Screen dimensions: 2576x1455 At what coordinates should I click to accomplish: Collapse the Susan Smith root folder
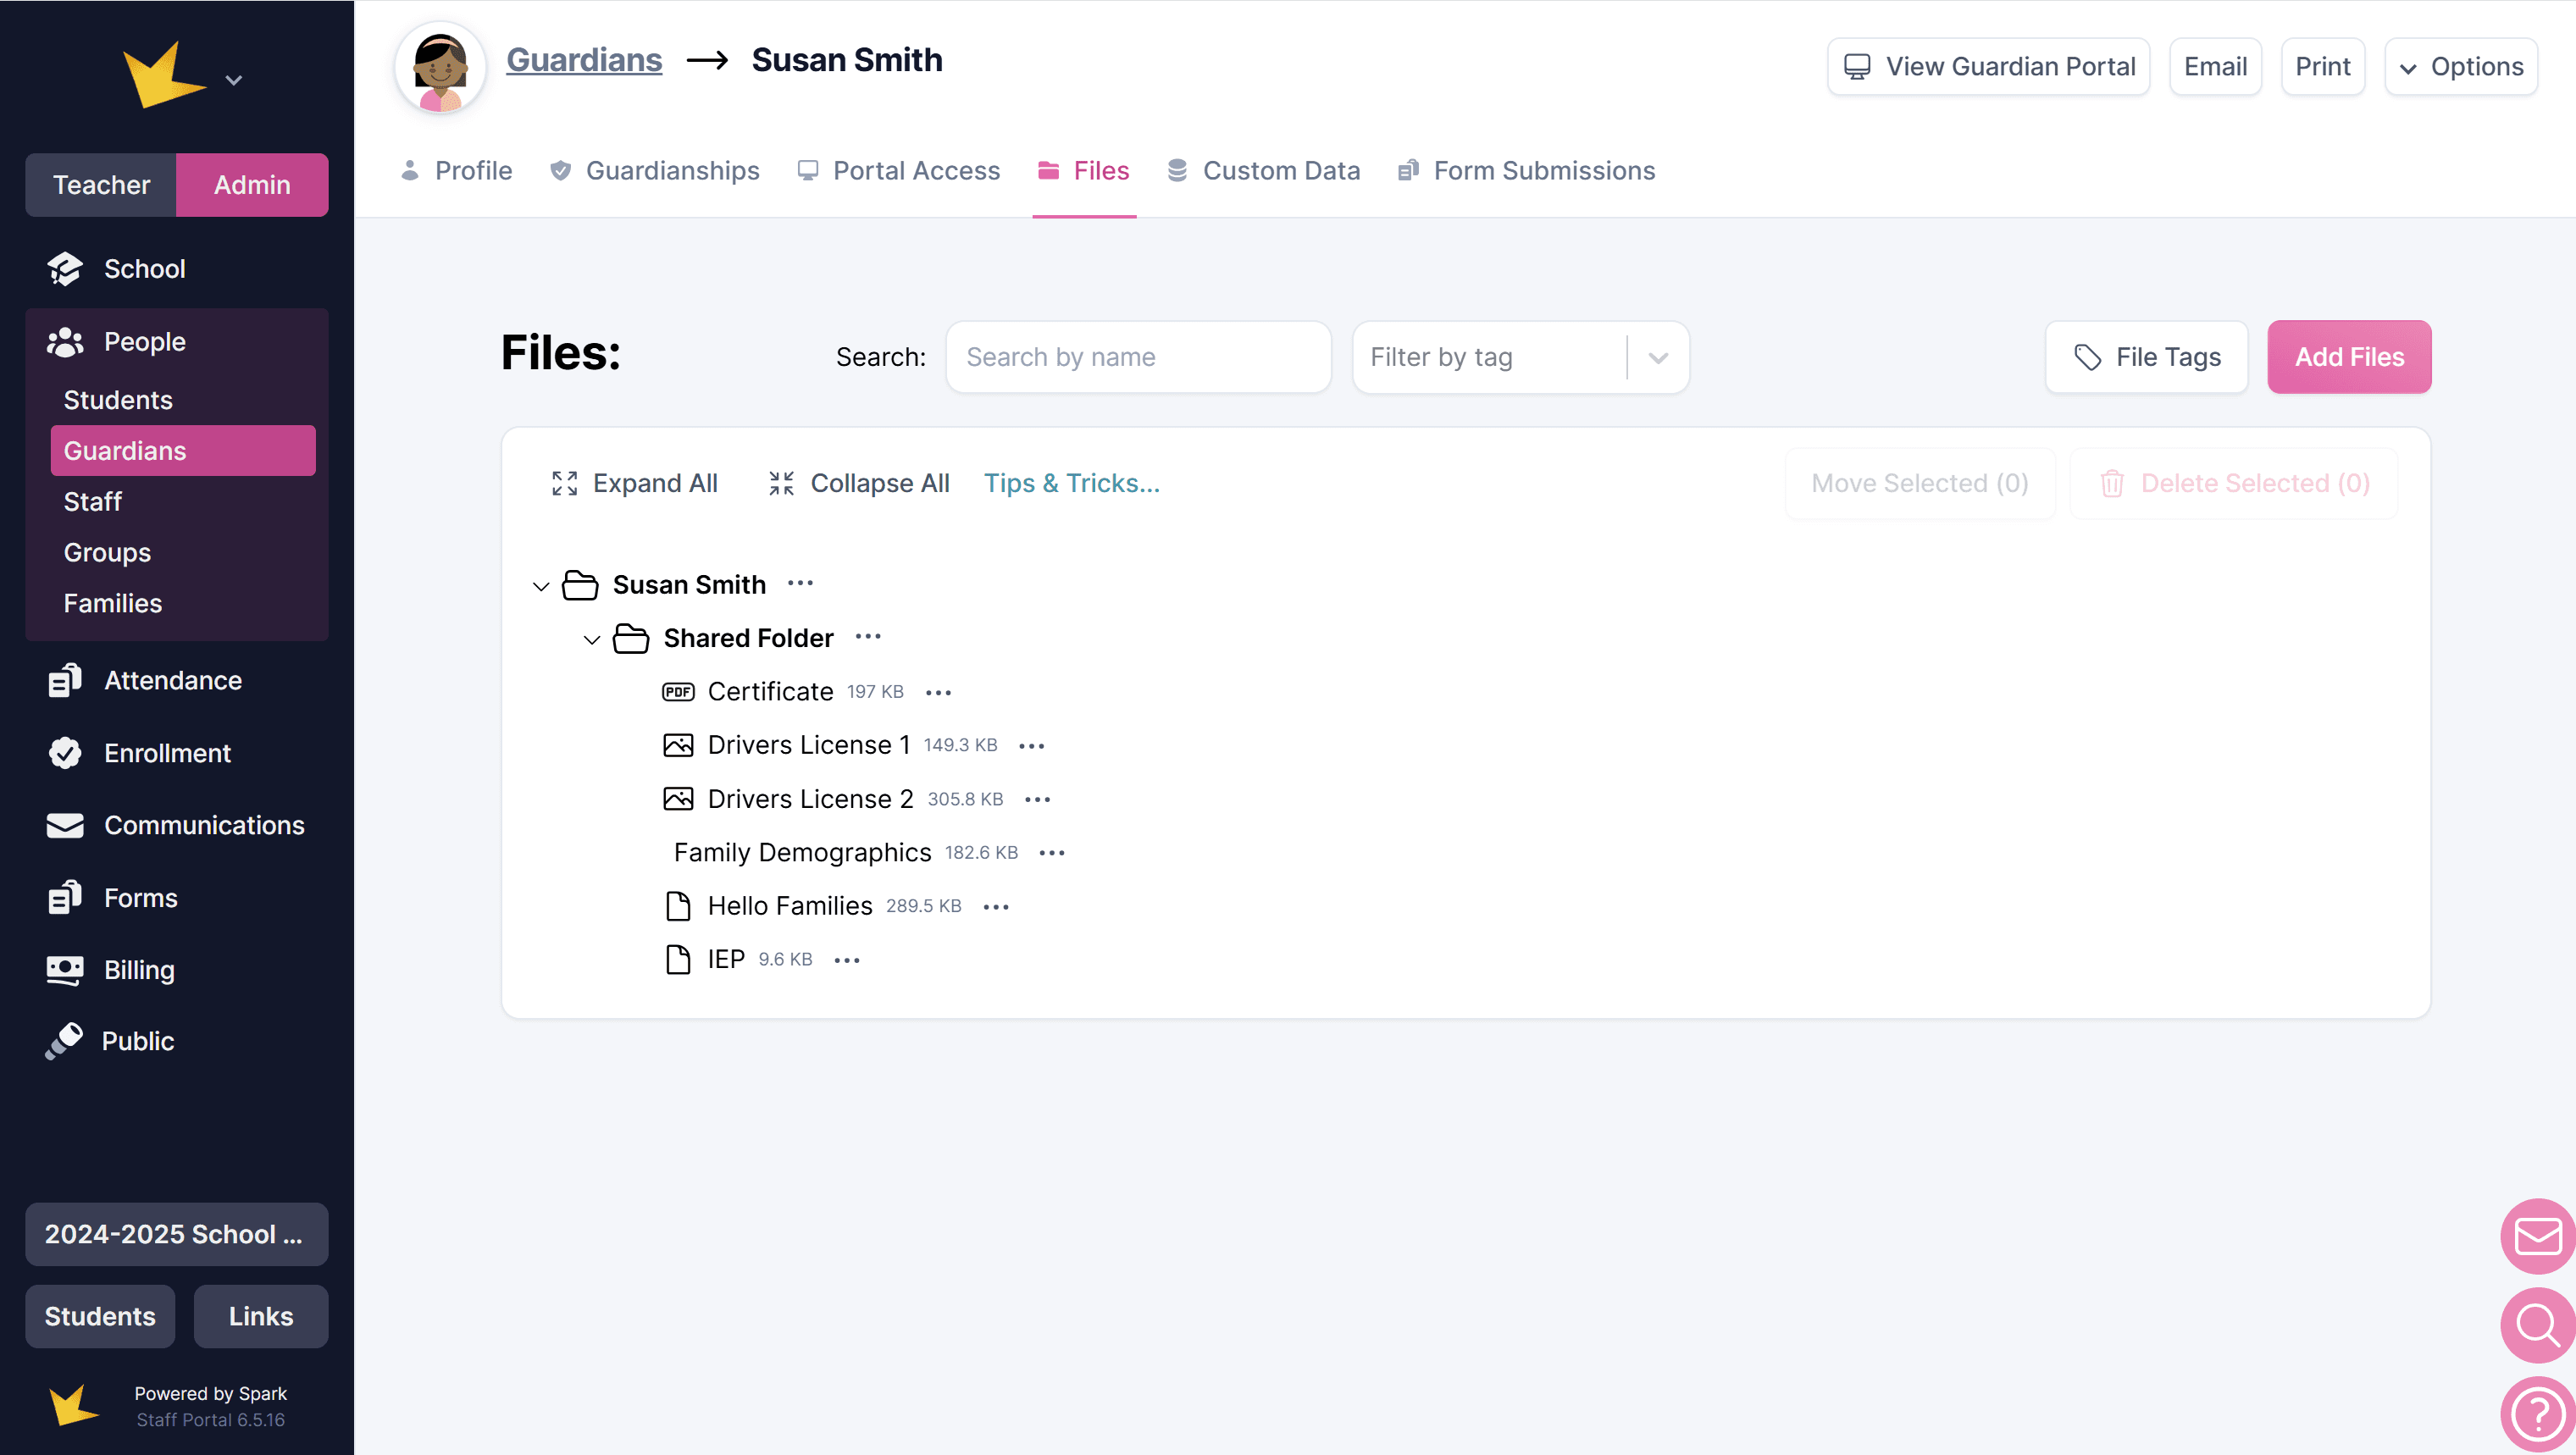[541, 586]
